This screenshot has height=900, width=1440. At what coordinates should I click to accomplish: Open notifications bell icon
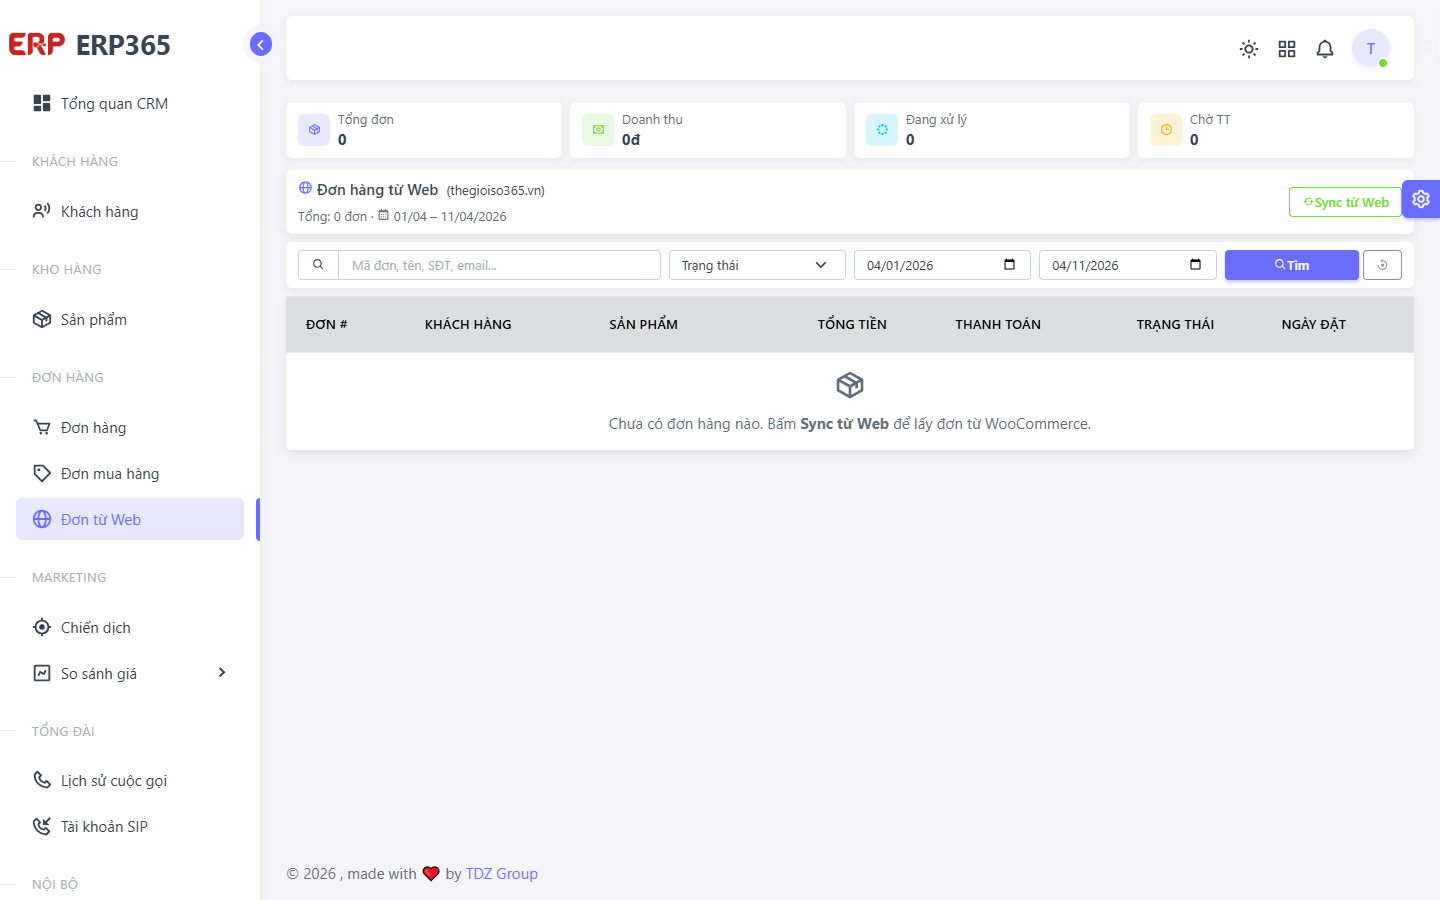coord(1325,49)
